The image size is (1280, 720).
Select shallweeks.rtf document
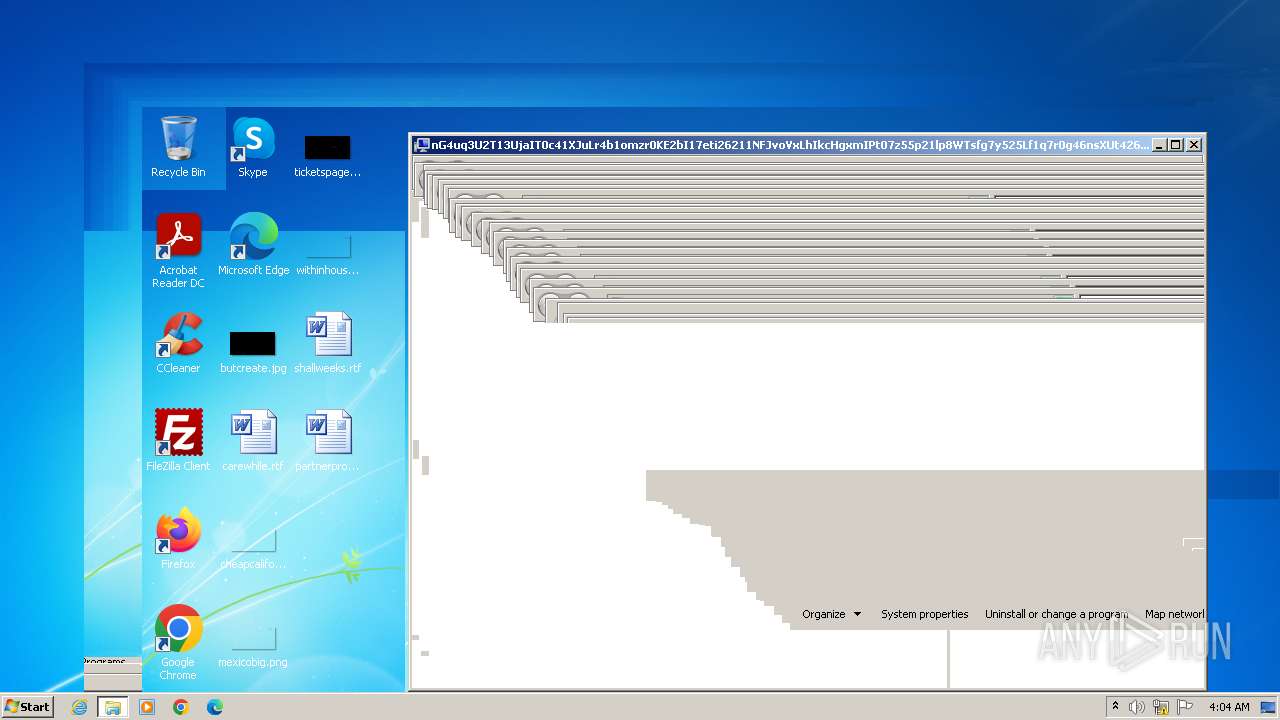click(x=327, y=343)
